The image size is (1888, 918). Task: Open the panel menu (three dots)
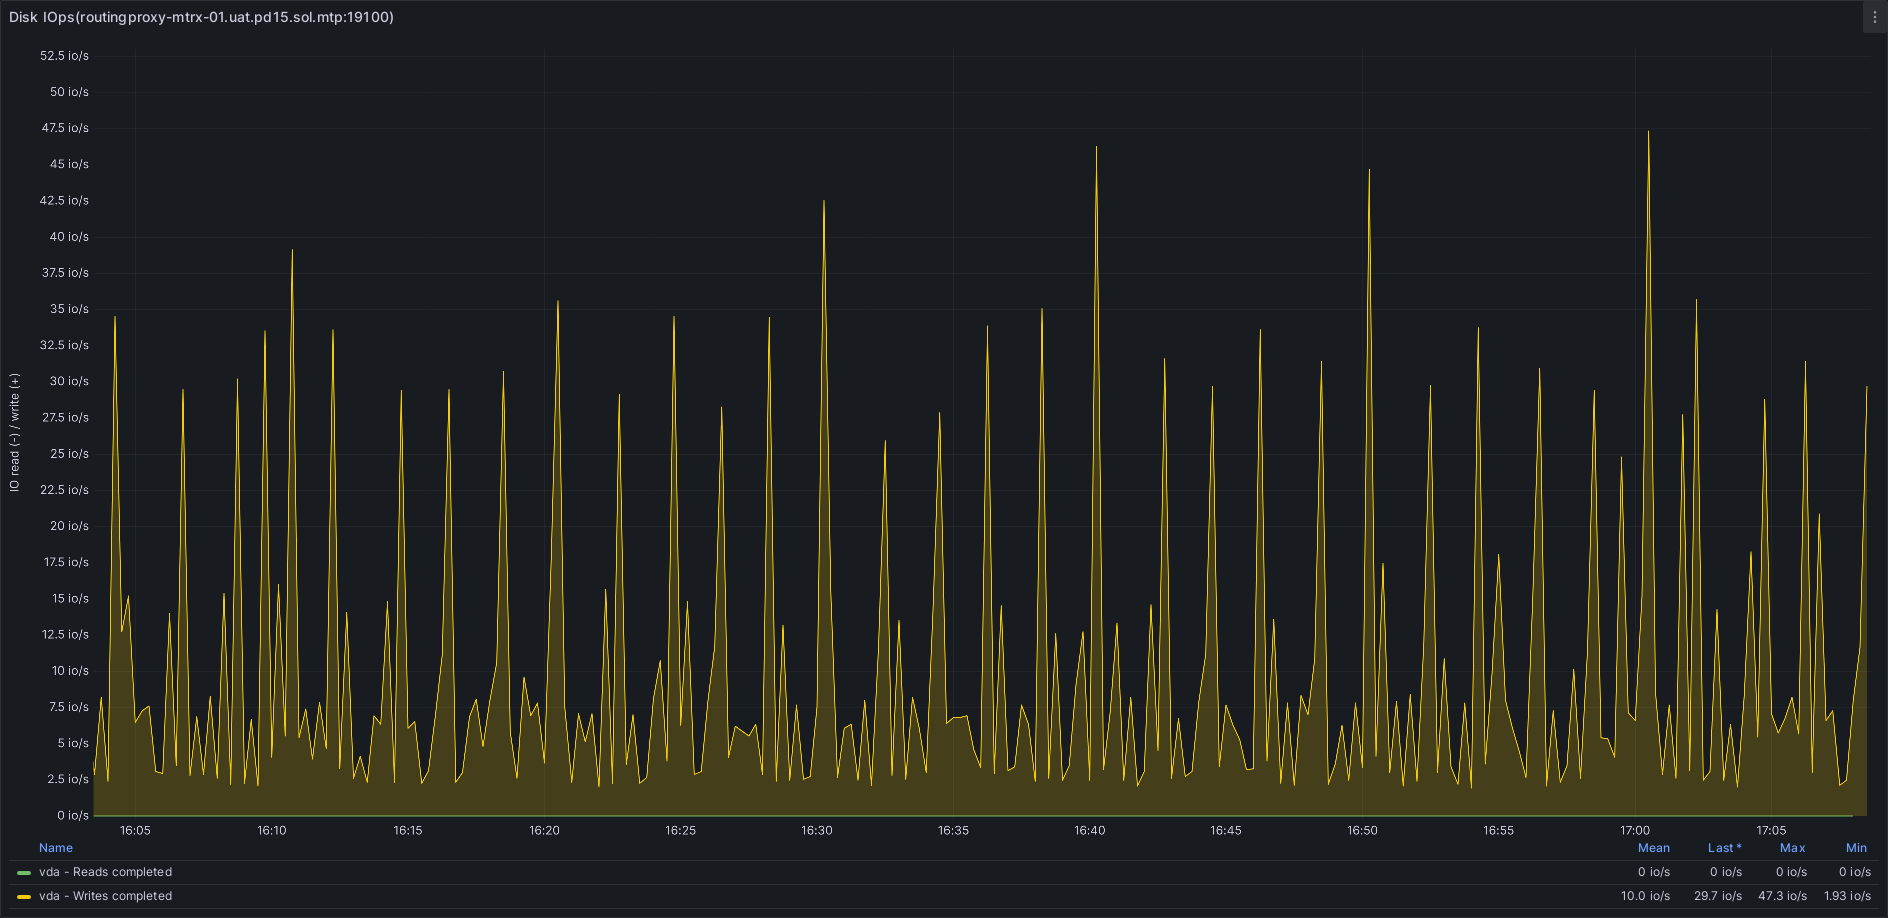click(x=1875, y=17)
